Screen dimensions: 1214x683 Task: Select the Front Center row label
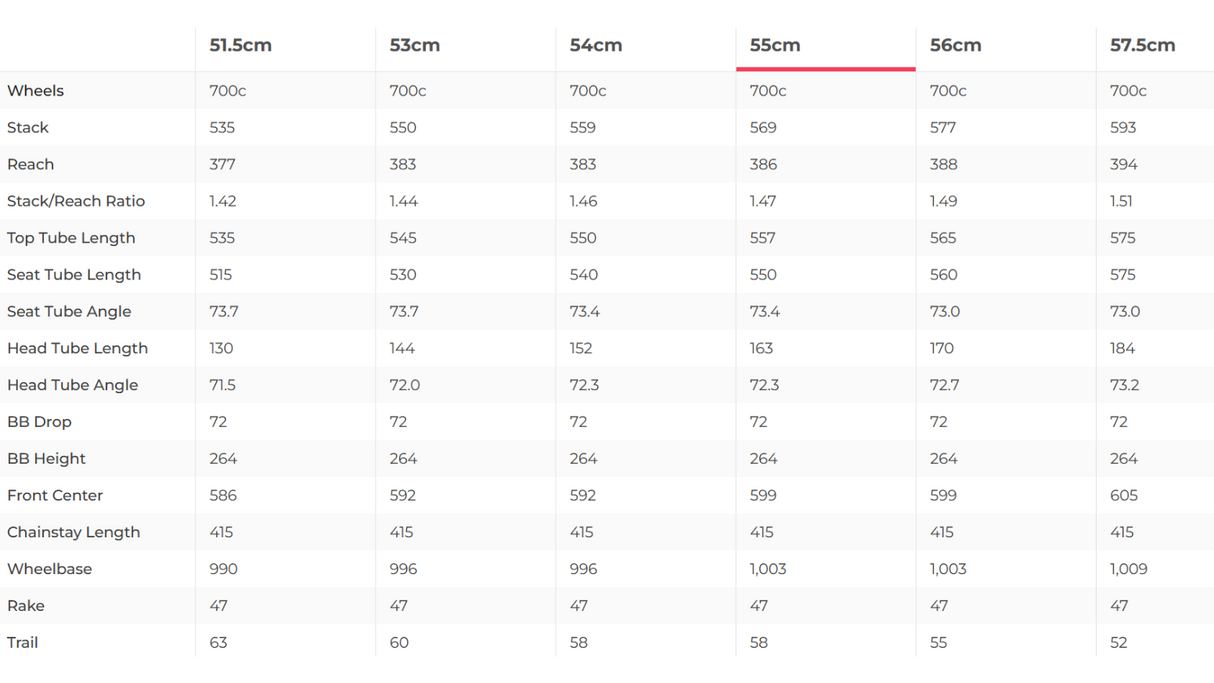pos(55,495)
